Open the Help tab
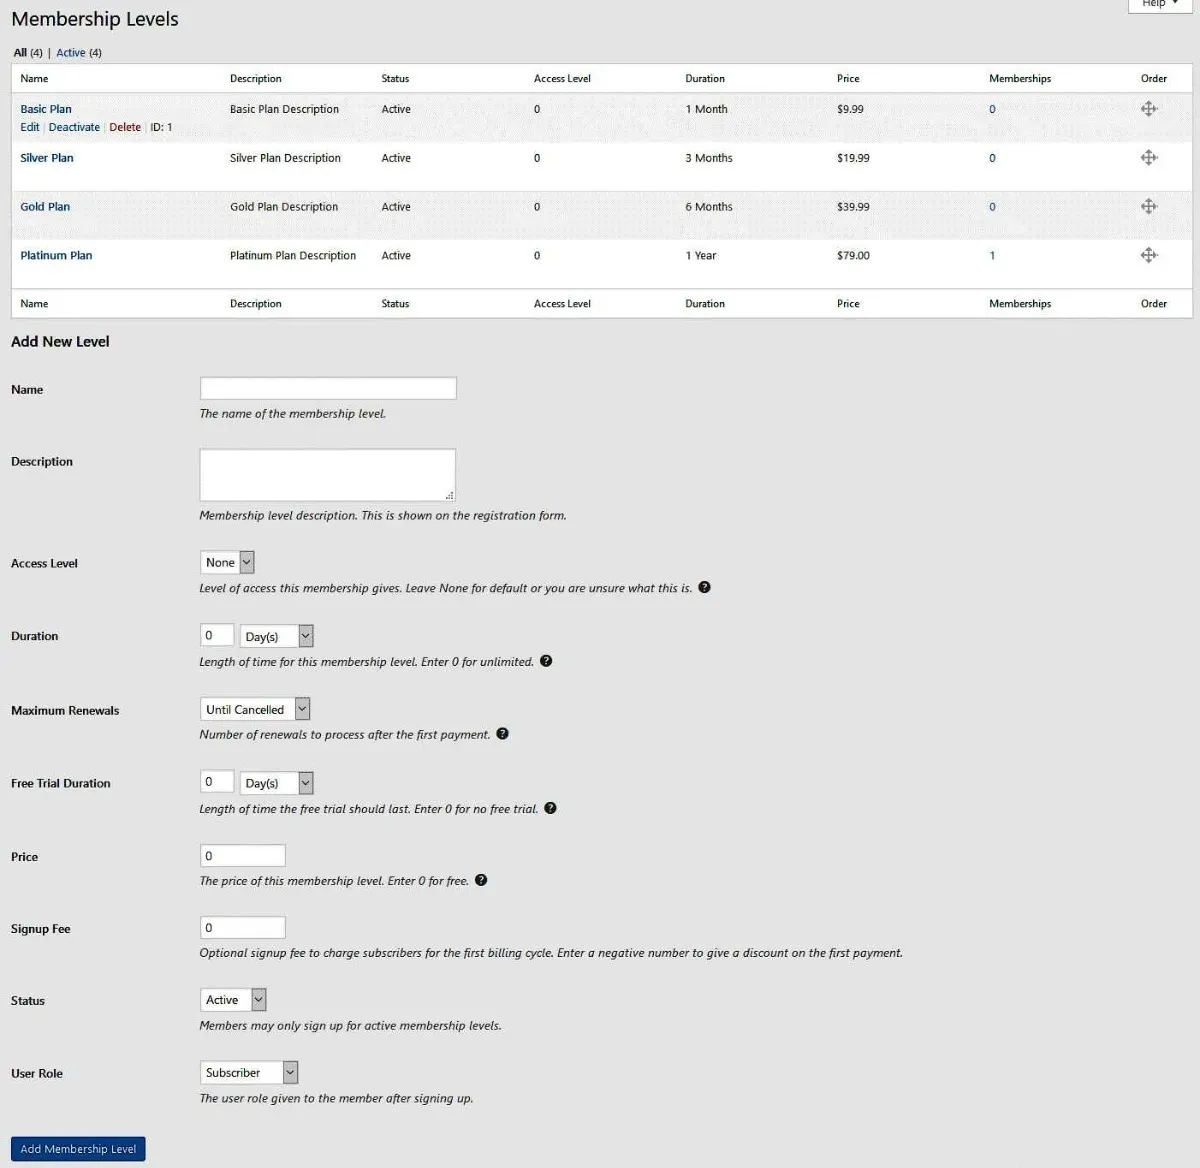Image resolution: width=1200 pixels, height=1168 pixels. (1160, 4)
